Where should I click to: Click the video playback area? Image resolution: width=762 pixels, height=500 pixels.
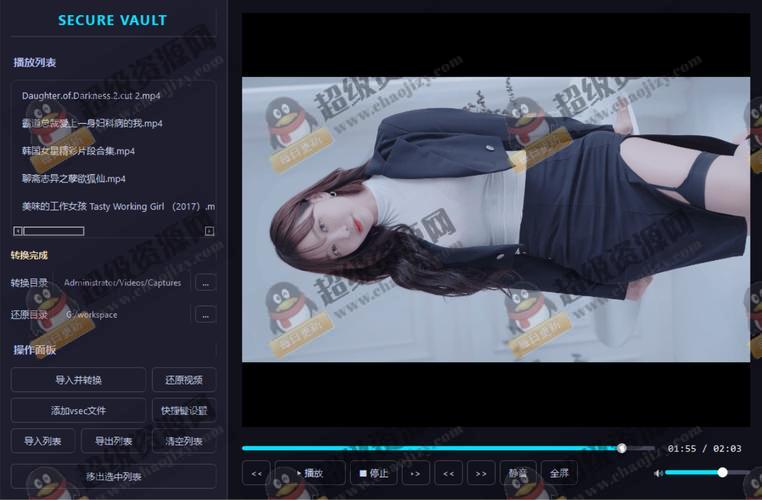coord(496,220)
